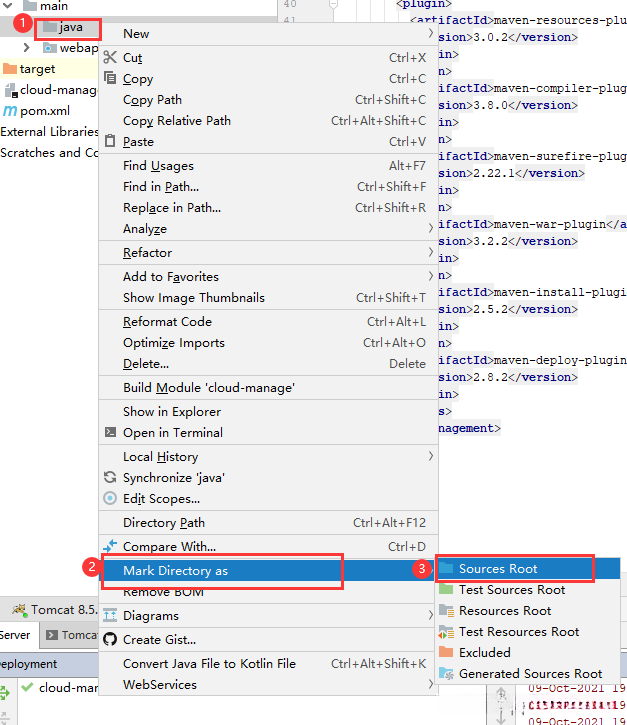Expand the webapp folder chevron
627x725 pixels.
pos(26,48)
